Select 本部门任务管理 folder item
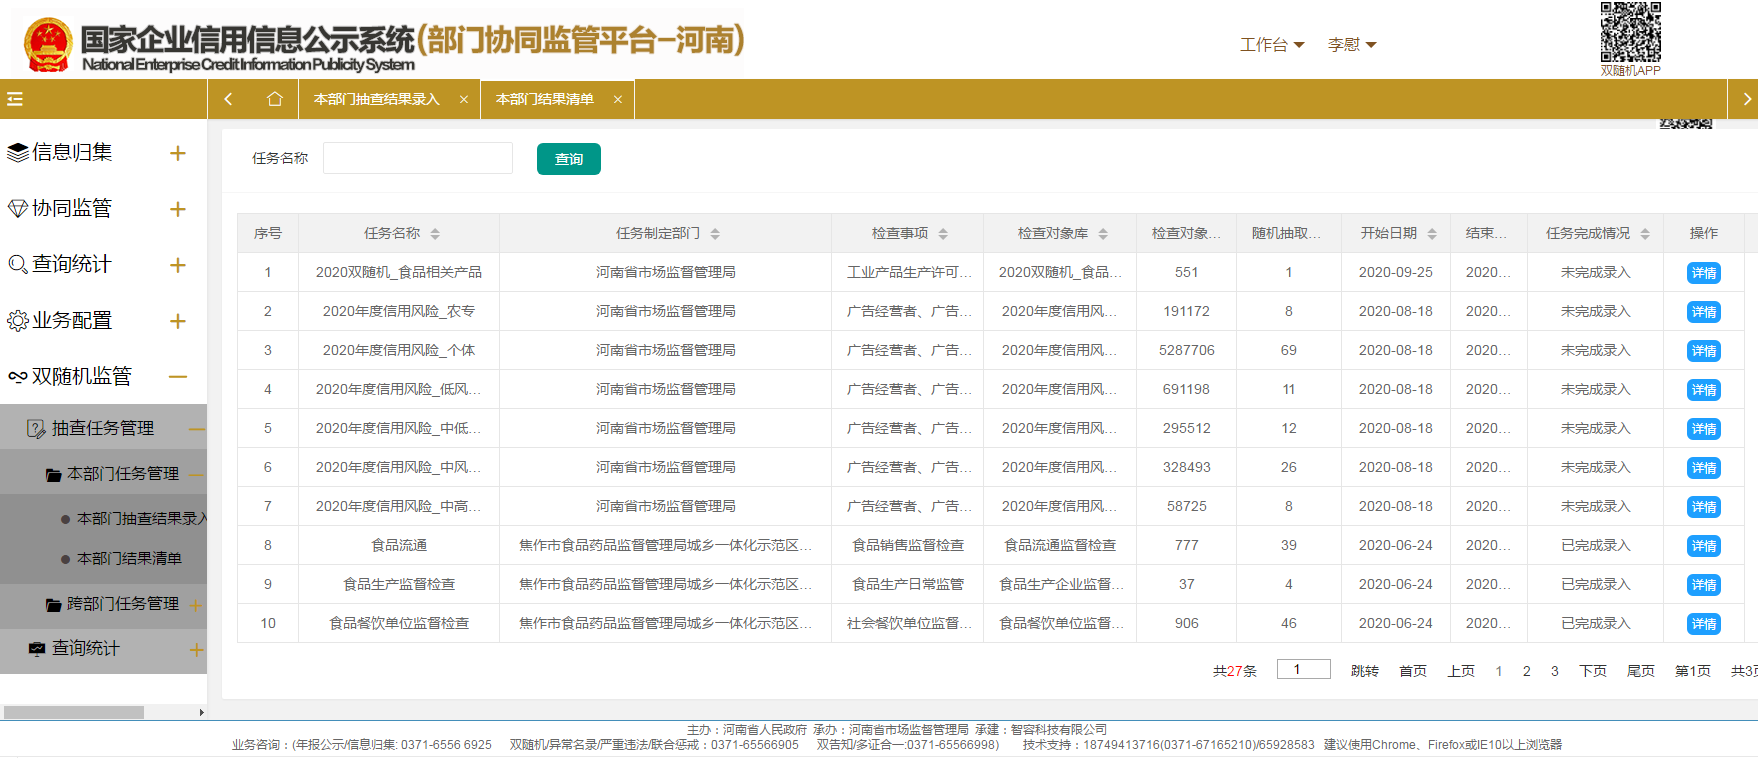Image resolution: width=1758 pixels, height=758 pixels. coord(123,473)
